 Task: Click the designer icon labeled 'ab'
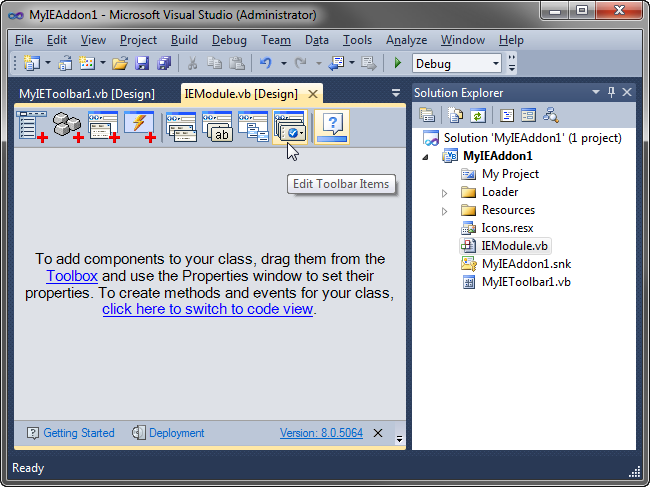coord(217,127)
